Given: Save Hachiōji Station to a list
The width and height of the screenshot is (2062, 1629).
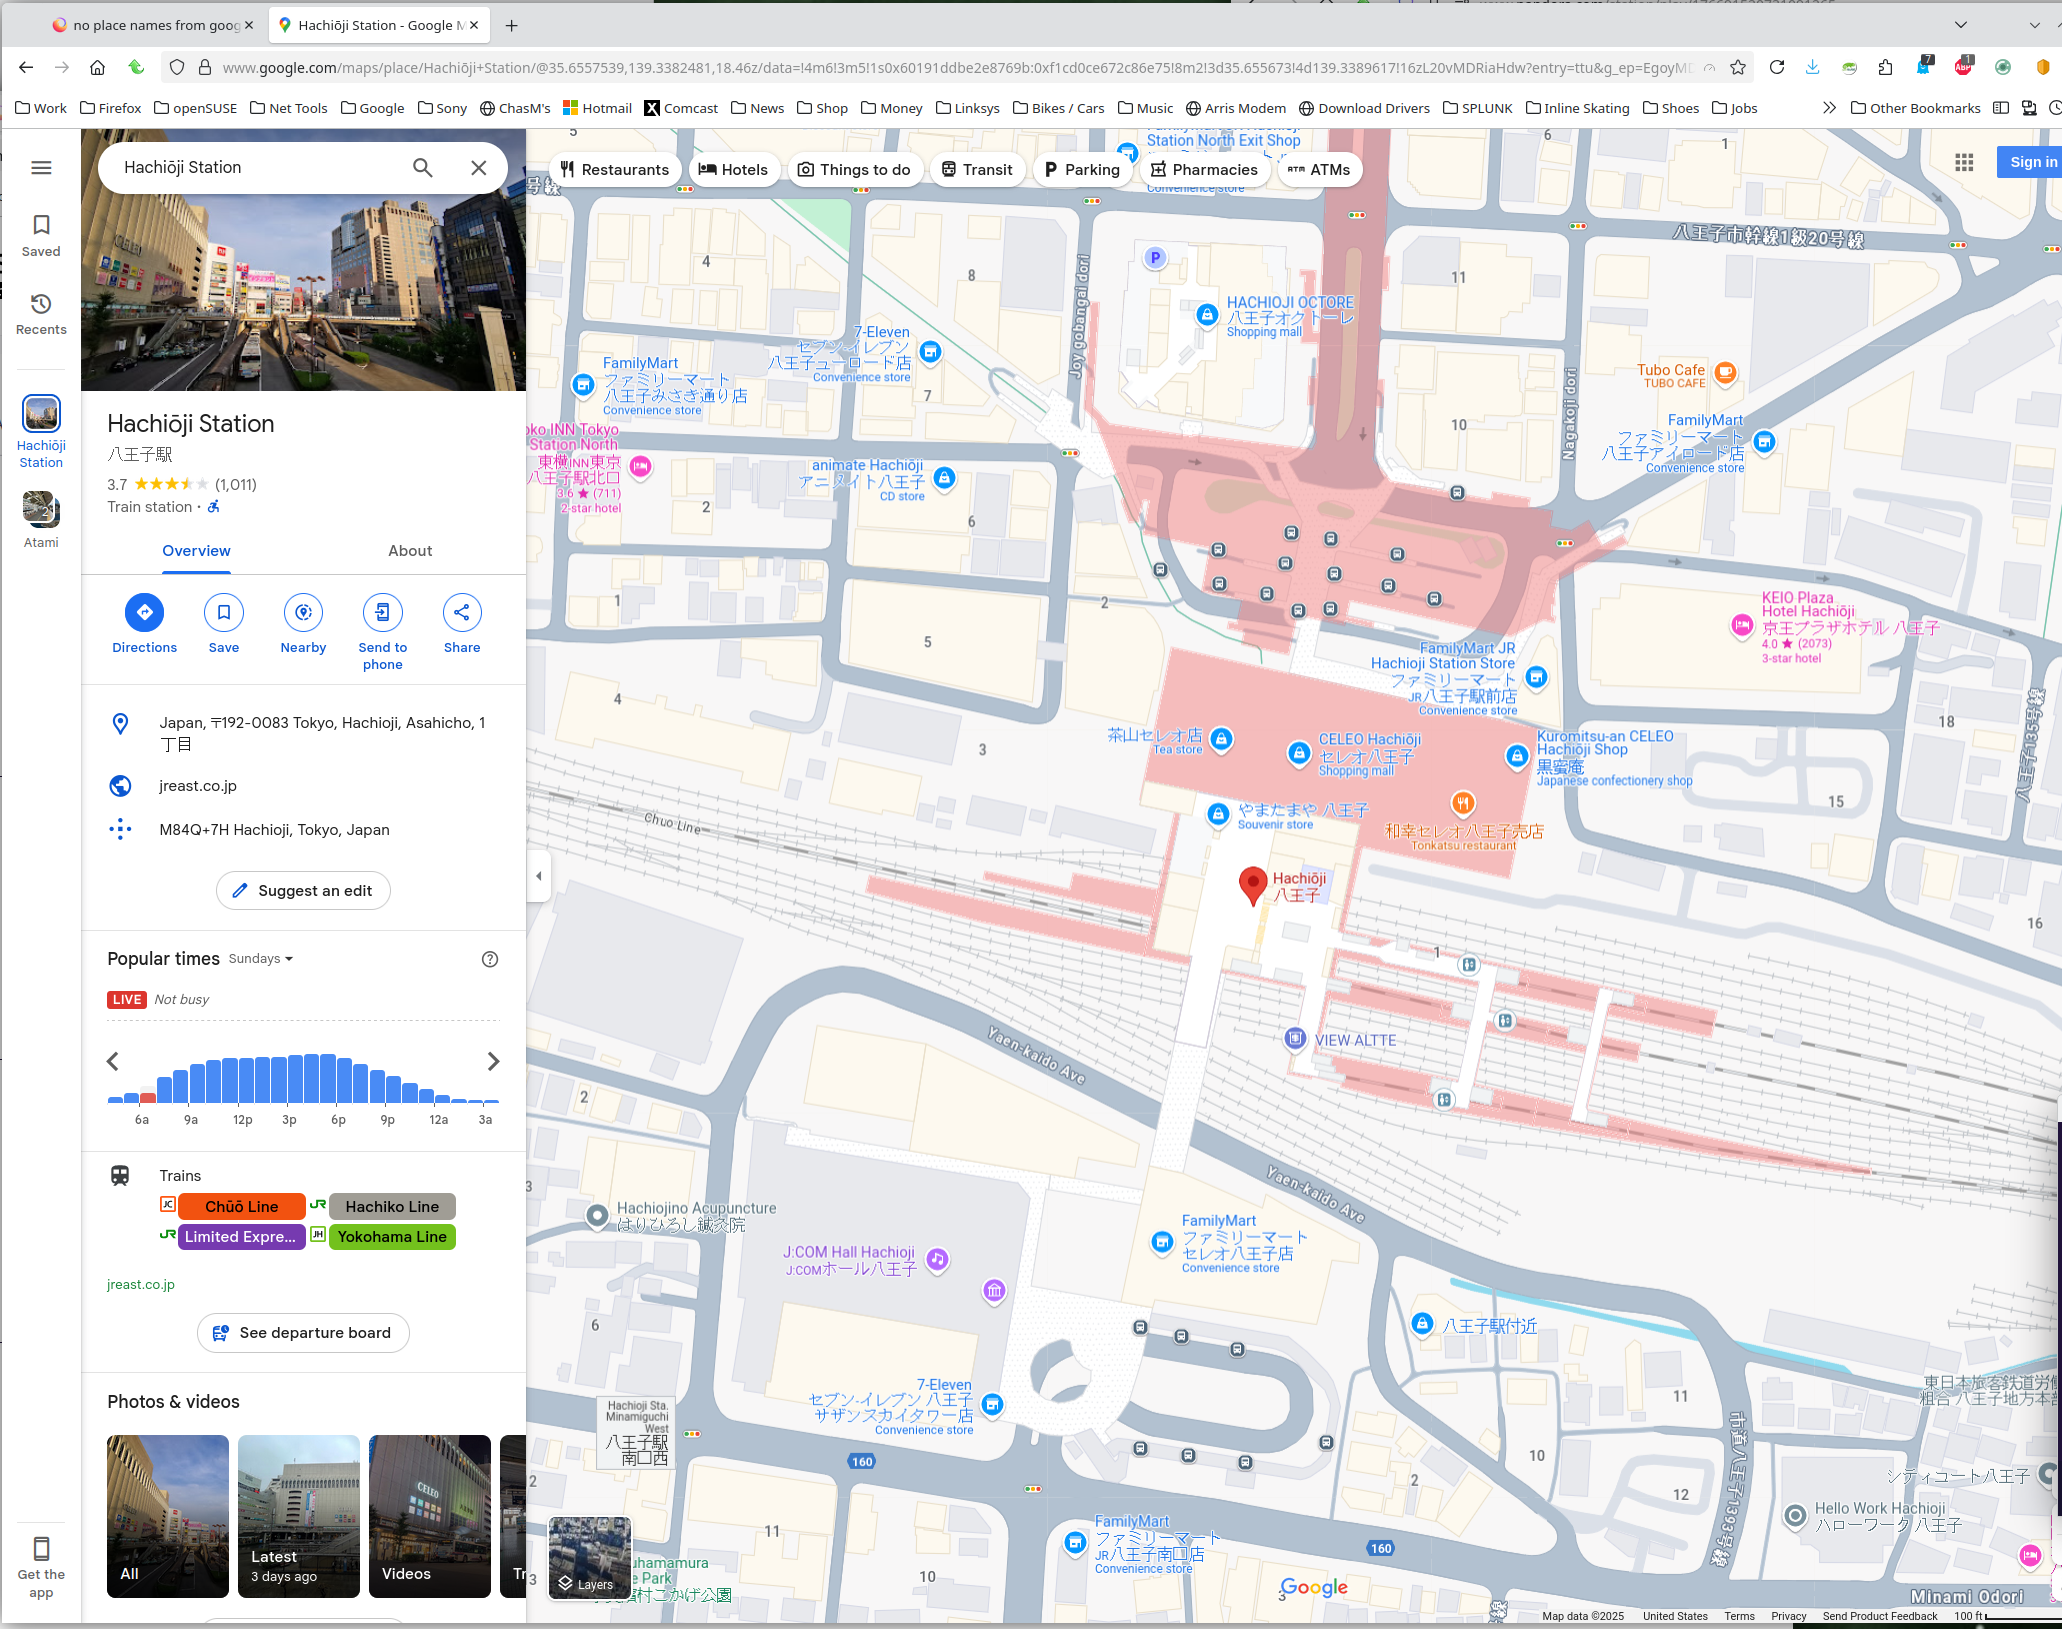Looking at the screenshot, I should [223, 625].
